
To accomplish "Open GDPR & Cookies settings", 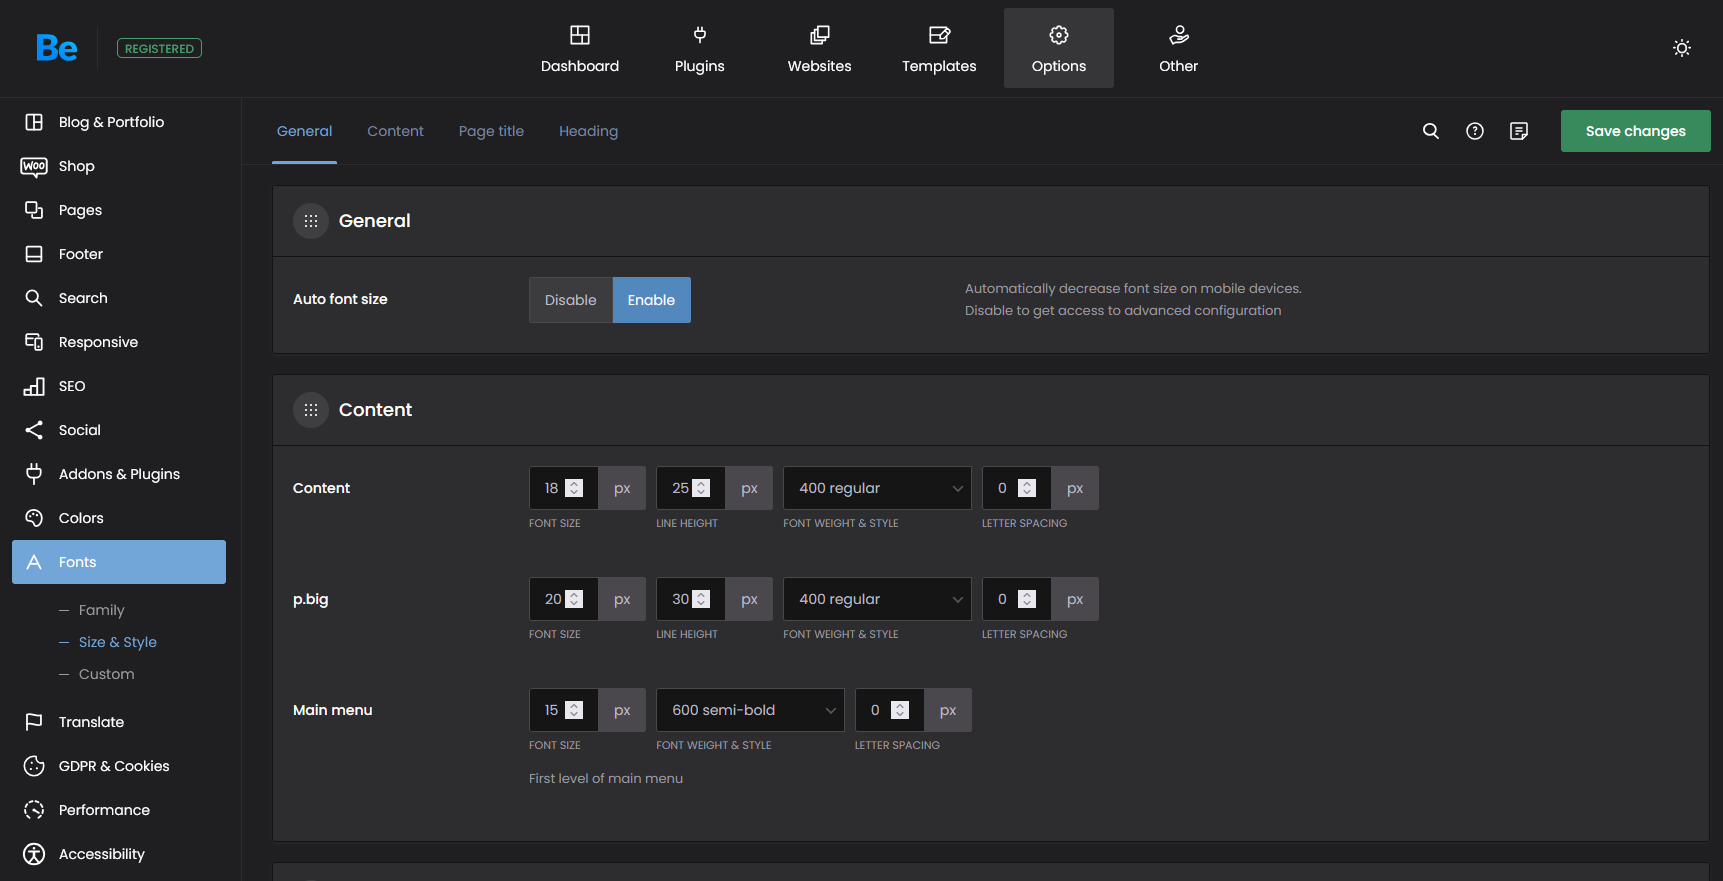I will [x=119, y=766].
